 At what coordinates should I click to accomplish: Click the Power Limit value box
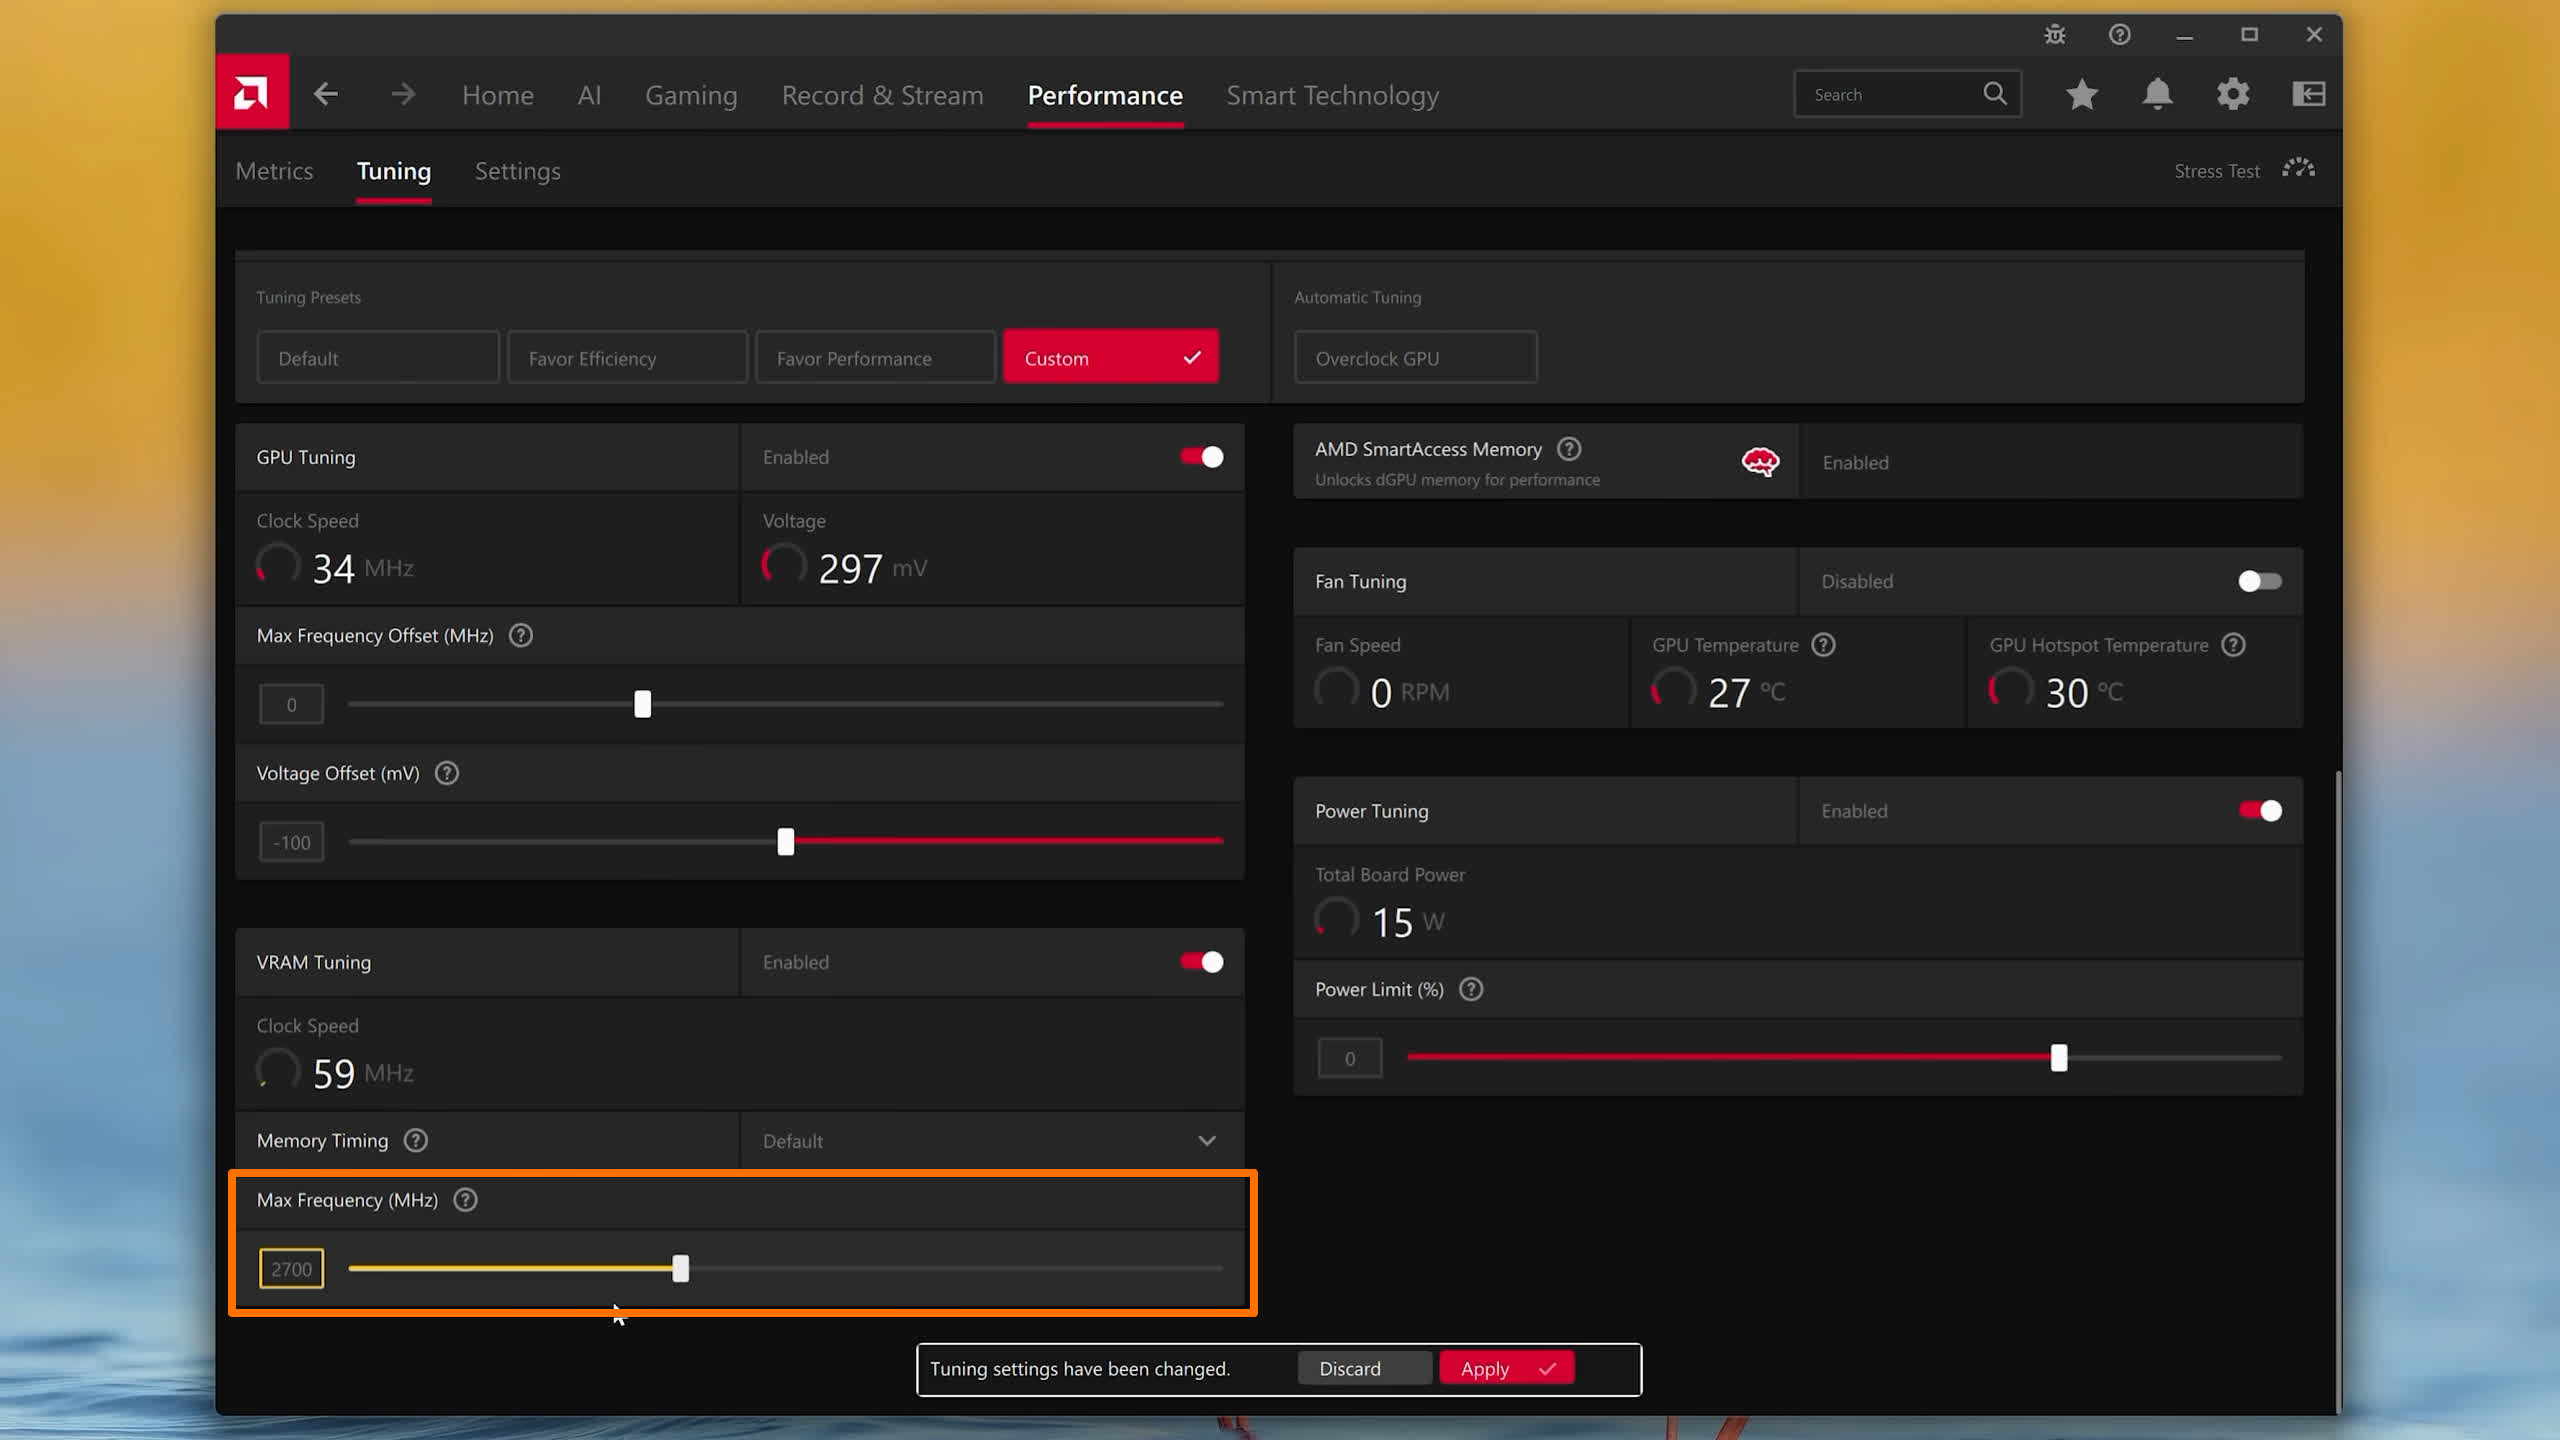1350,1058
